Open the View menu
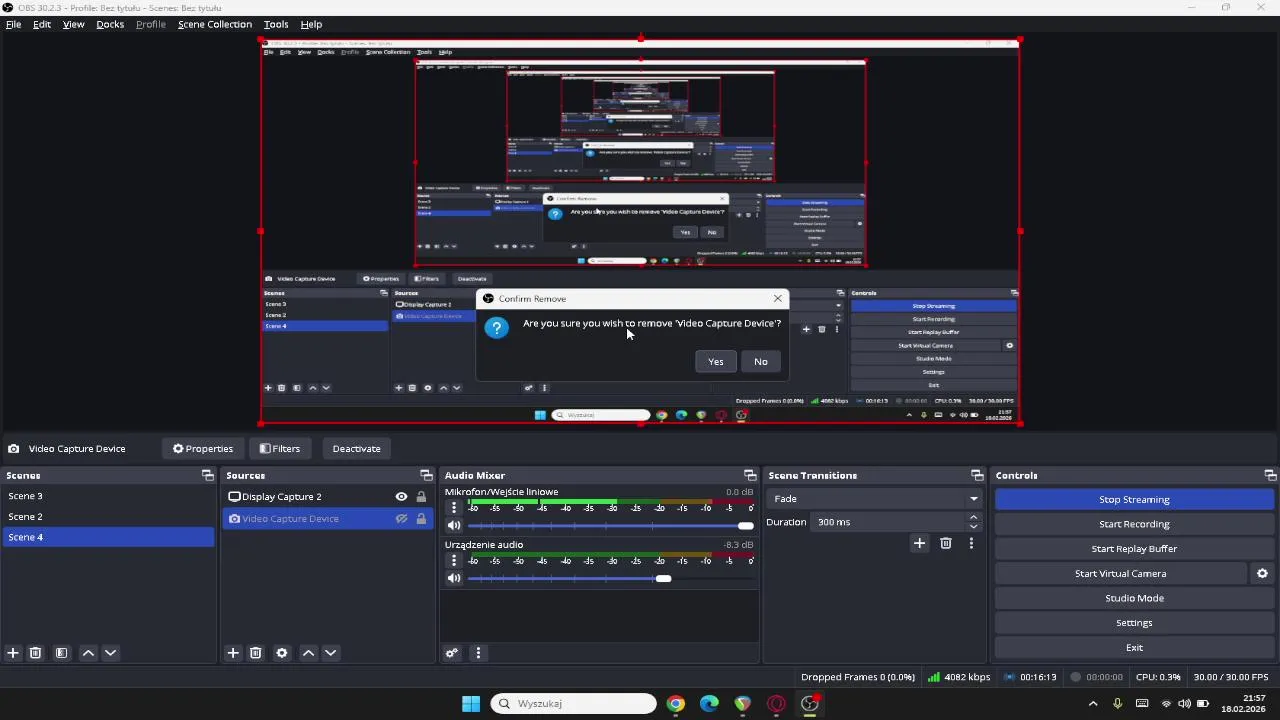The width and height of the screenshot is (1280, 720). (x=74, y=24)
